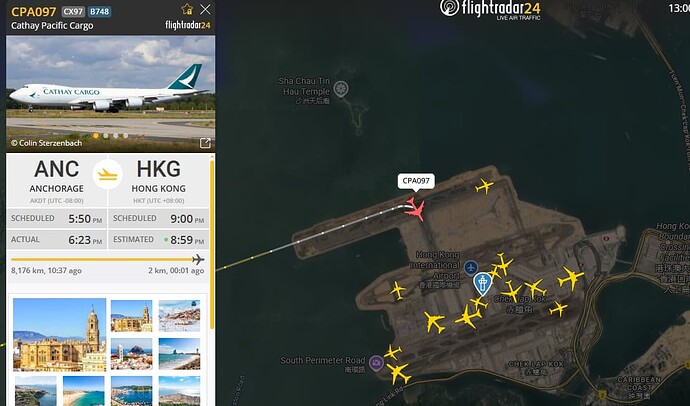
Task: Add CPA097 to favorites with star icon
Action: click(x=187, y=9)
